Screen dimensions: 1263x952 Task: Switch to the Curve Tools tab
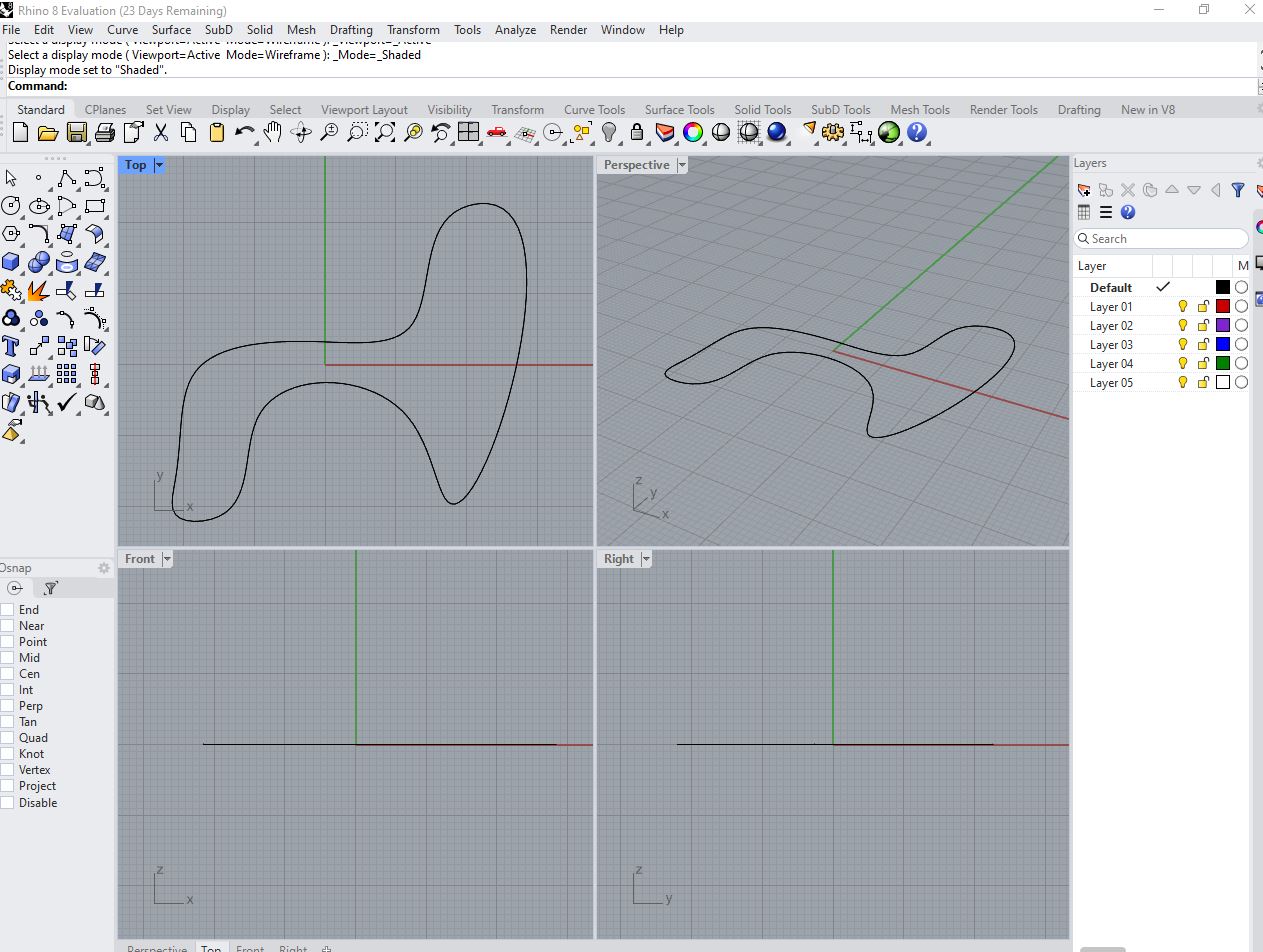[x=594, y=109]
